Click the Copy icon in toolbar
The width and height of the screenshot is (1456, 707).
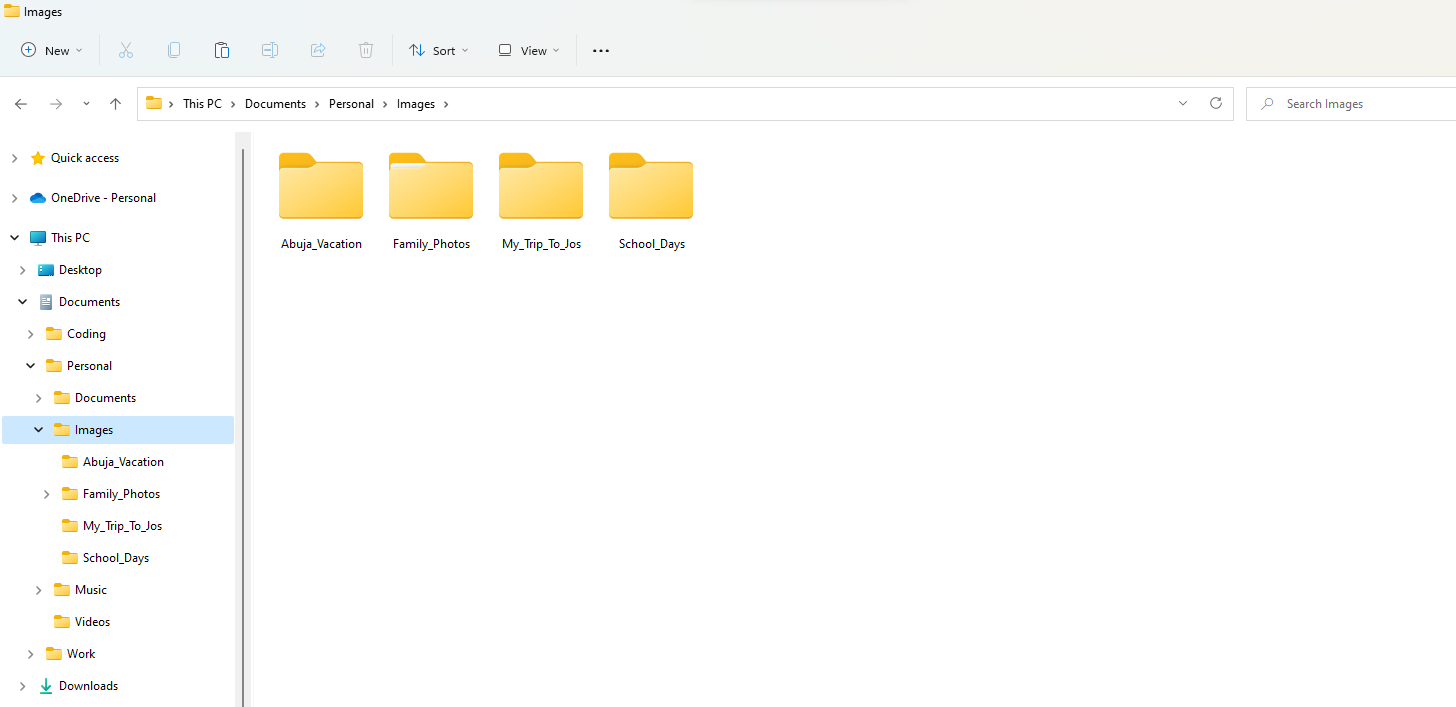click(174, 50)
